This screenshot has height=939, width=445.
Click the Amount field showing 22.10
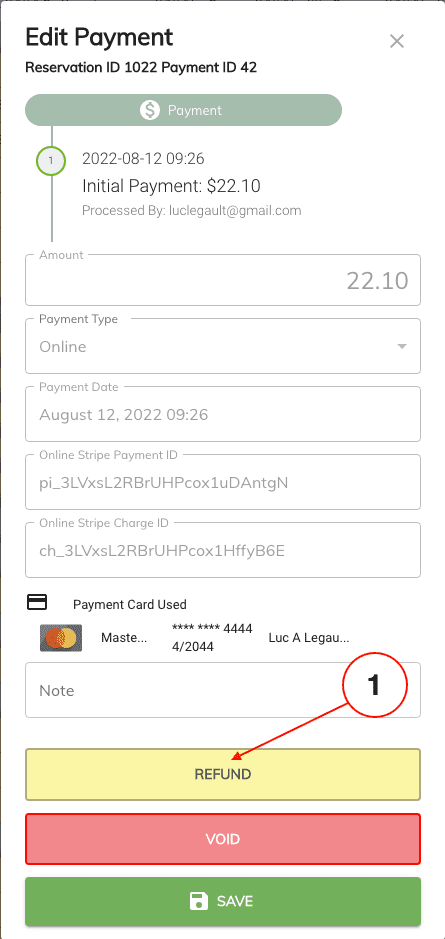tap(223, 280)
